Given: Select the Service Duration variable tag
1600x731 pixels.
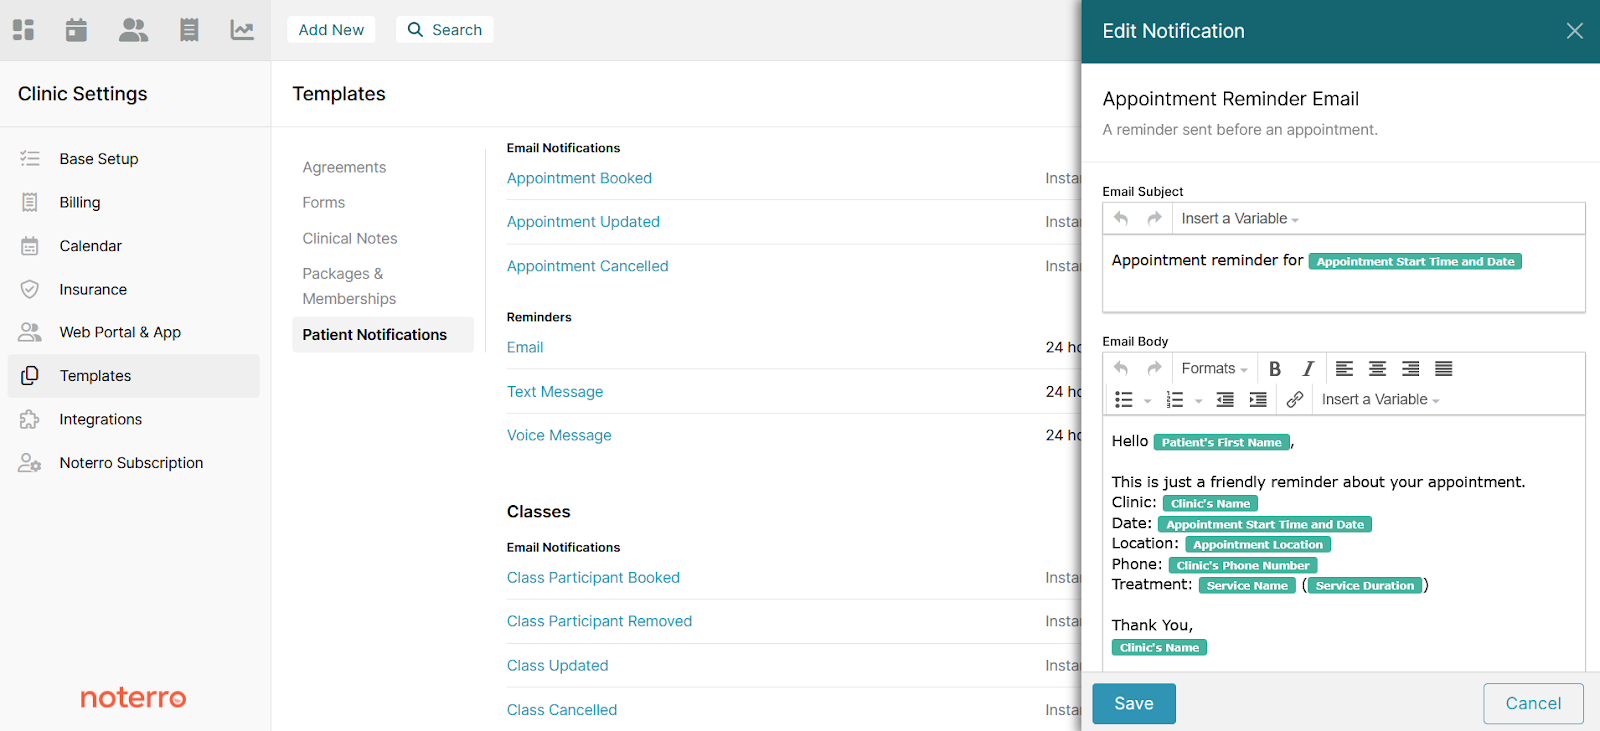Looking at the screenshot, I should [x=1365, y=586].
